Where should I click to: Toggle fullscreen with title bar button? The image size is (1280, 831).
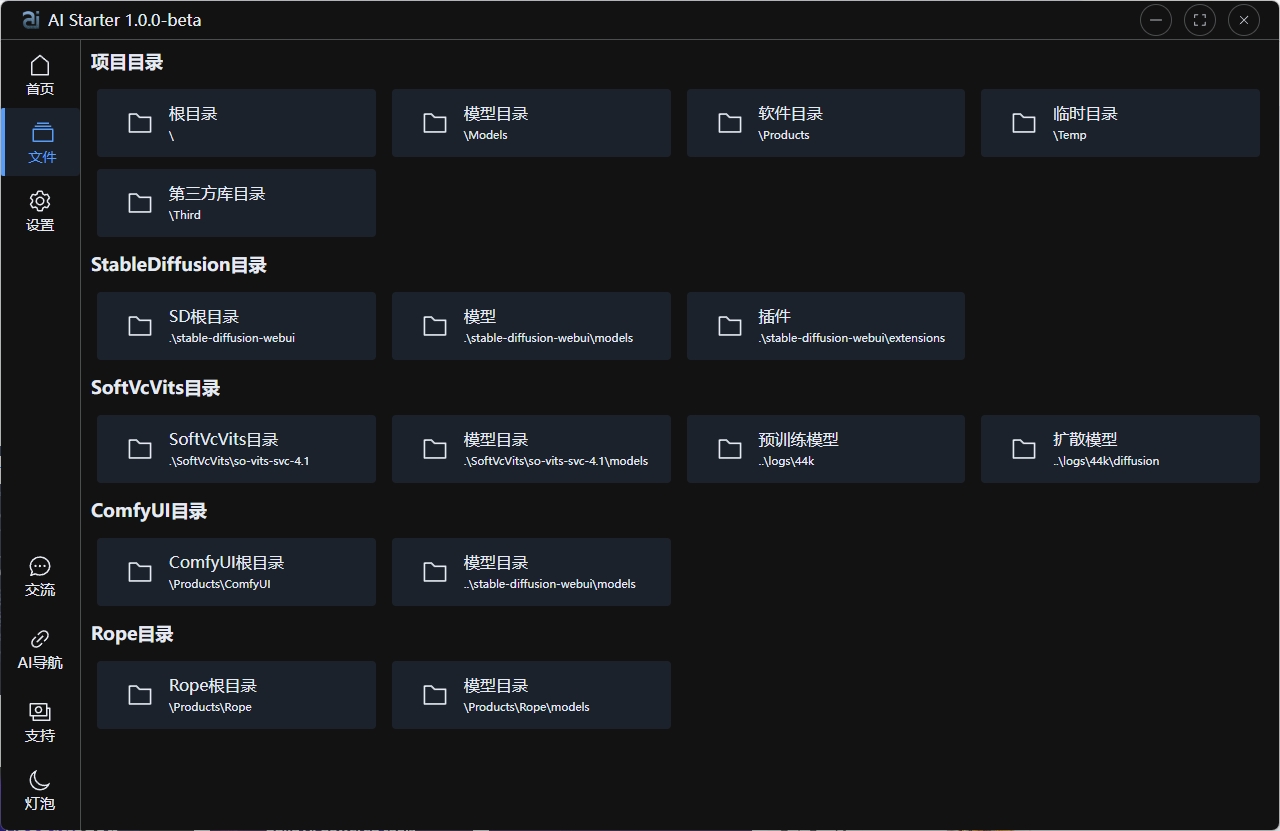tap(1200, 20)
